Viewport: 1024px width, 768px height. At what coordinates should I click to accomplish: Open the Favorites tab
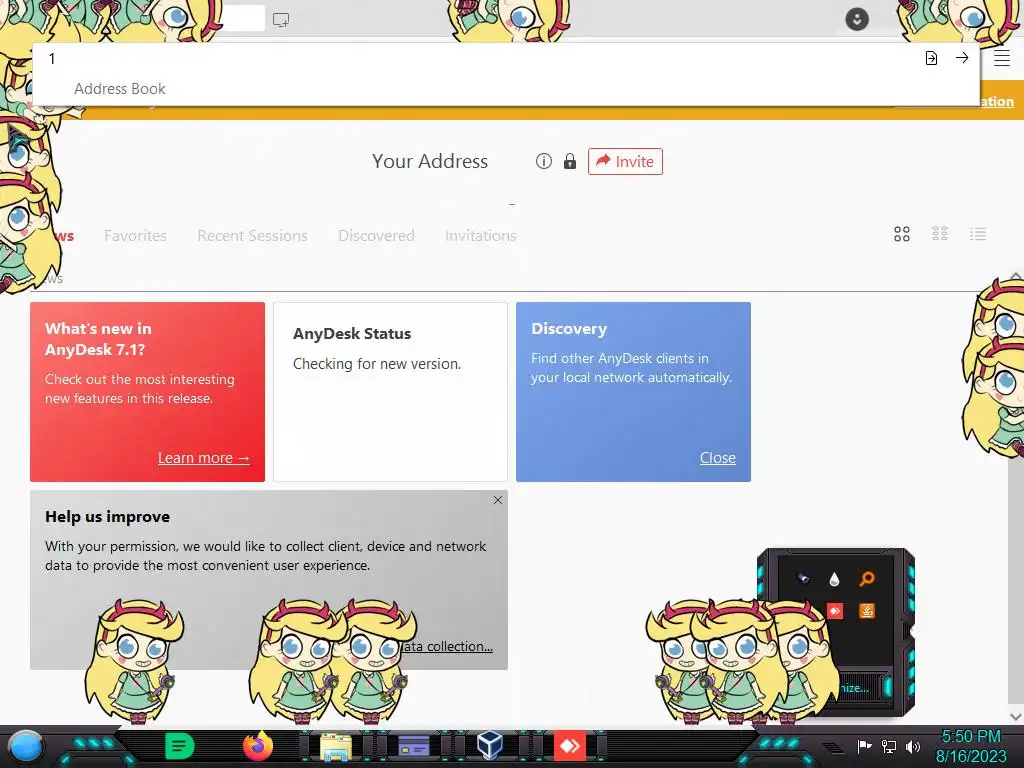point(135,236)
